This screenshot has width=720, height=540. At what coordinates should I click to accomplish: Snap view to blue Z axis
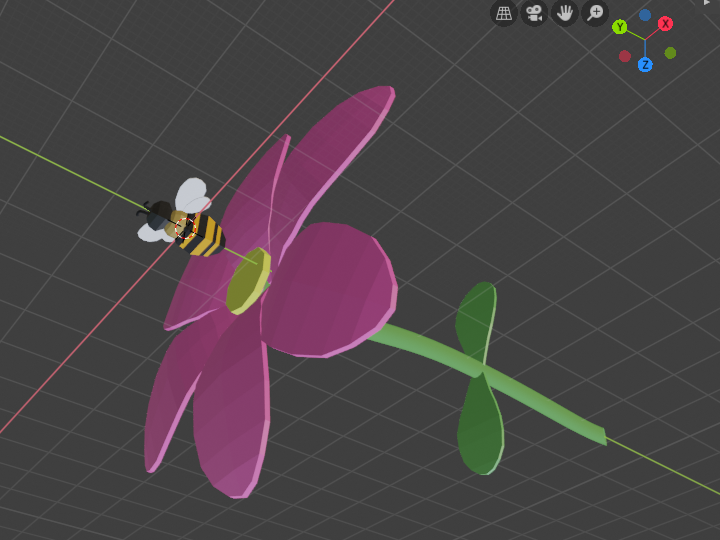(645, 65)
